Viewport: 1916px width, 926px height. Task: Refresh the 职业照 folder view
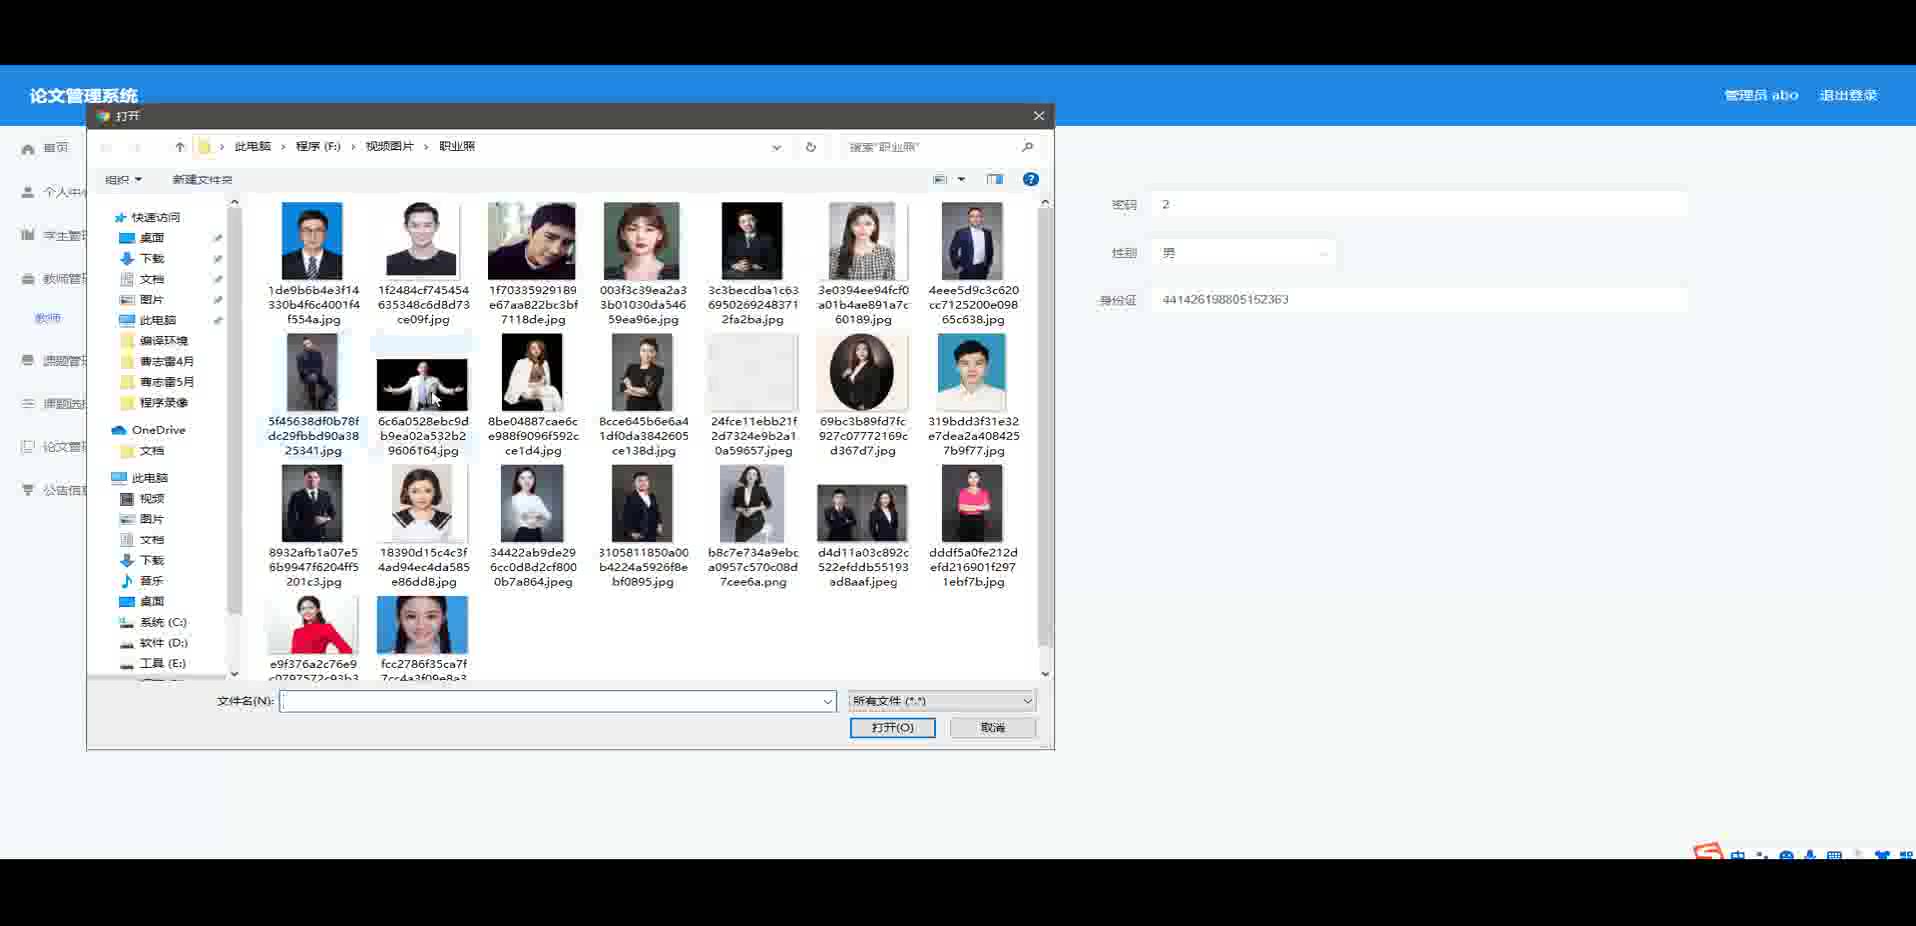811,147
